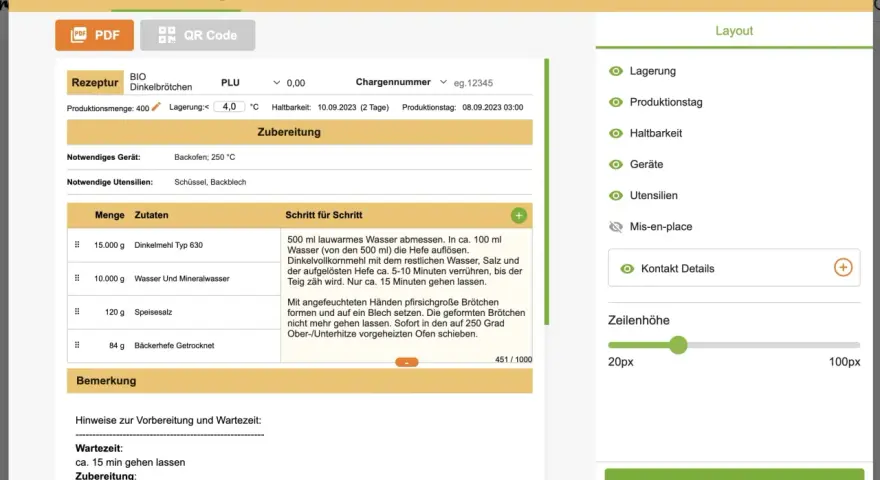Viewport: 880px width, 480px height.
Task: Click the quantity 15.000 g
Action: point(109,245)
